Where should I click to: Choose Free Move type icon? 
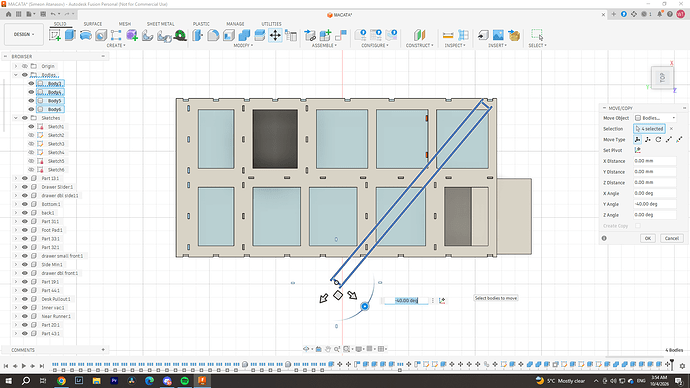[638, 139]
